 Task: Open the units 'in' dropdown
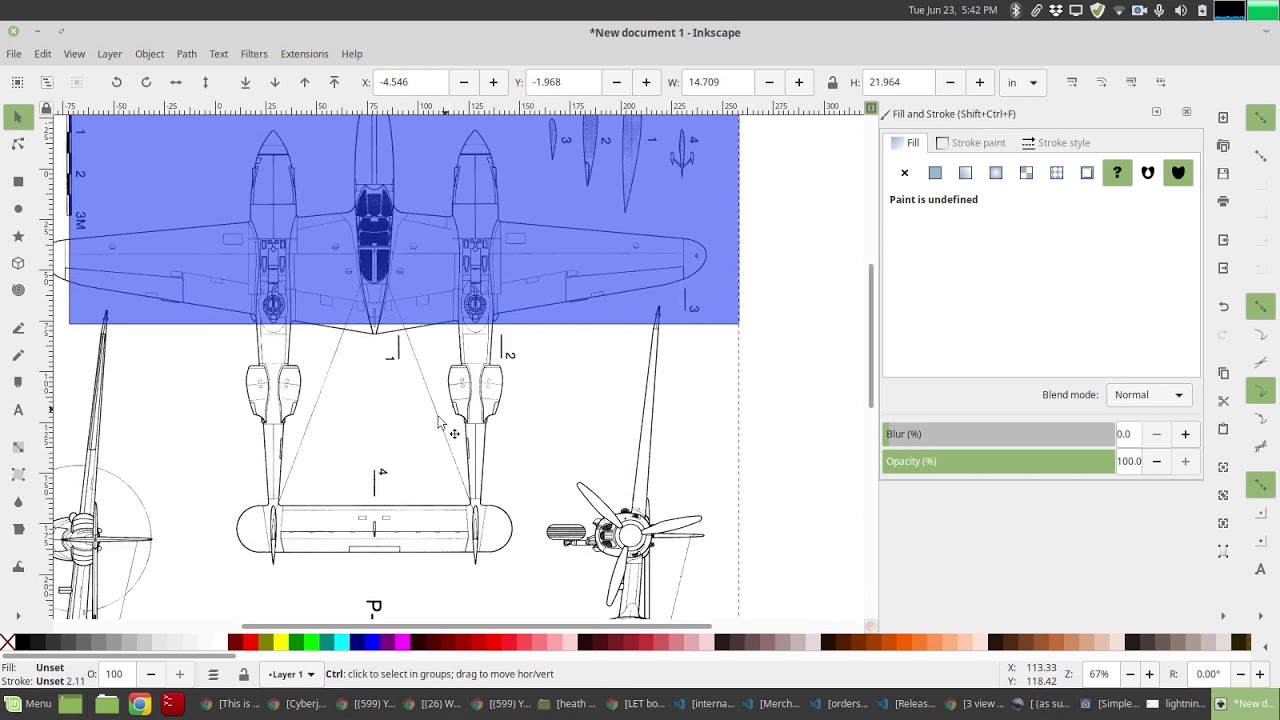click(1023, 82)
